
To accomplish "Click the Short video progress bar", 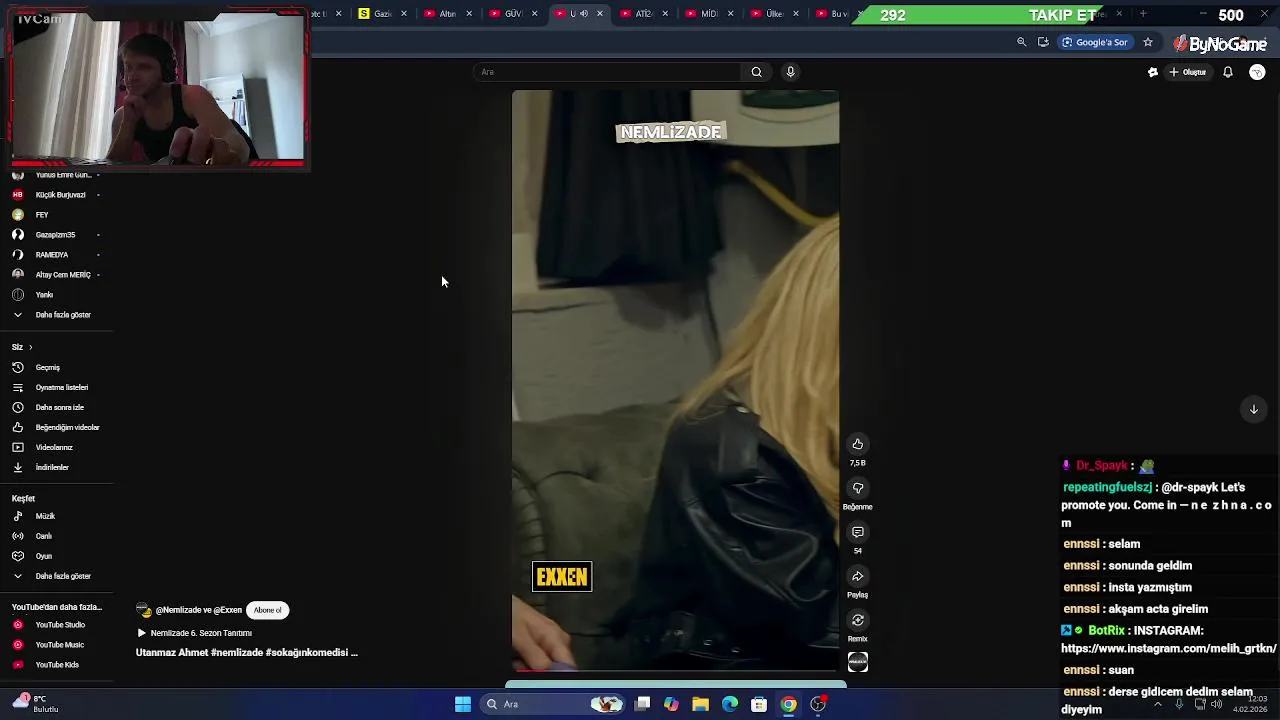I will pos(675,670).
